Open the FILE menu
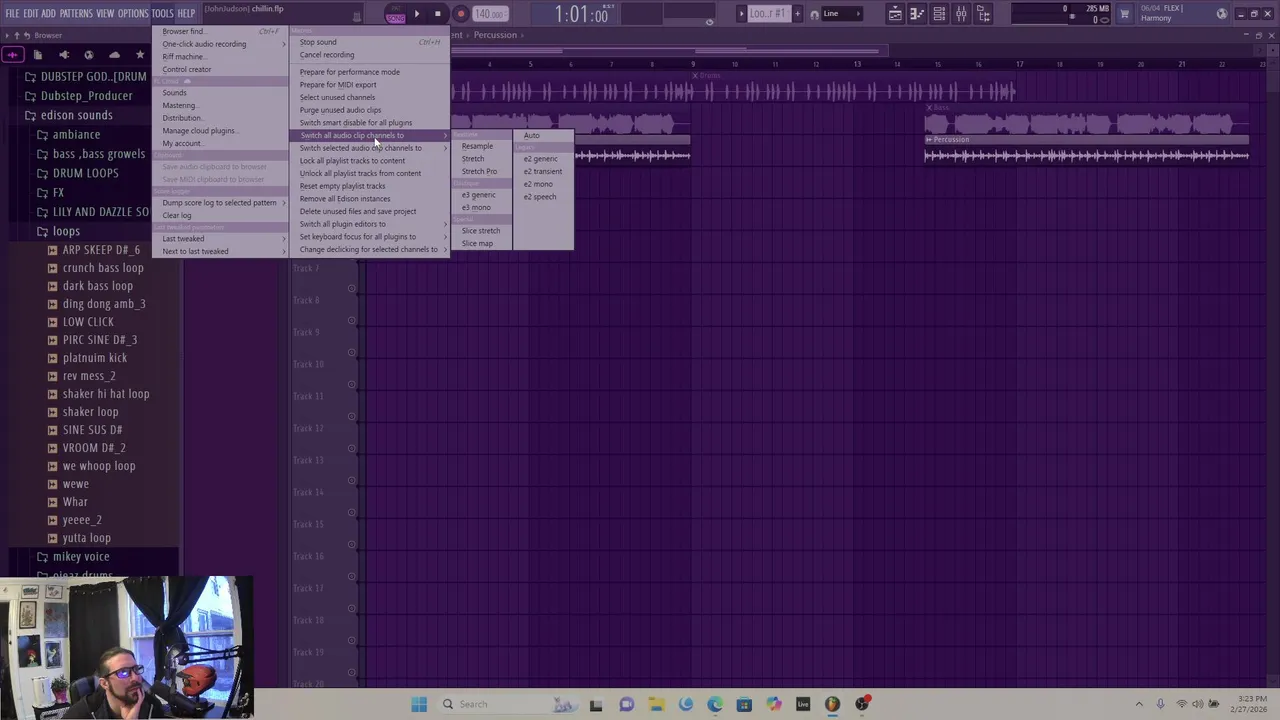This screenshot has height=720, width=1280. pyautogui.click(x=12, y=14)
